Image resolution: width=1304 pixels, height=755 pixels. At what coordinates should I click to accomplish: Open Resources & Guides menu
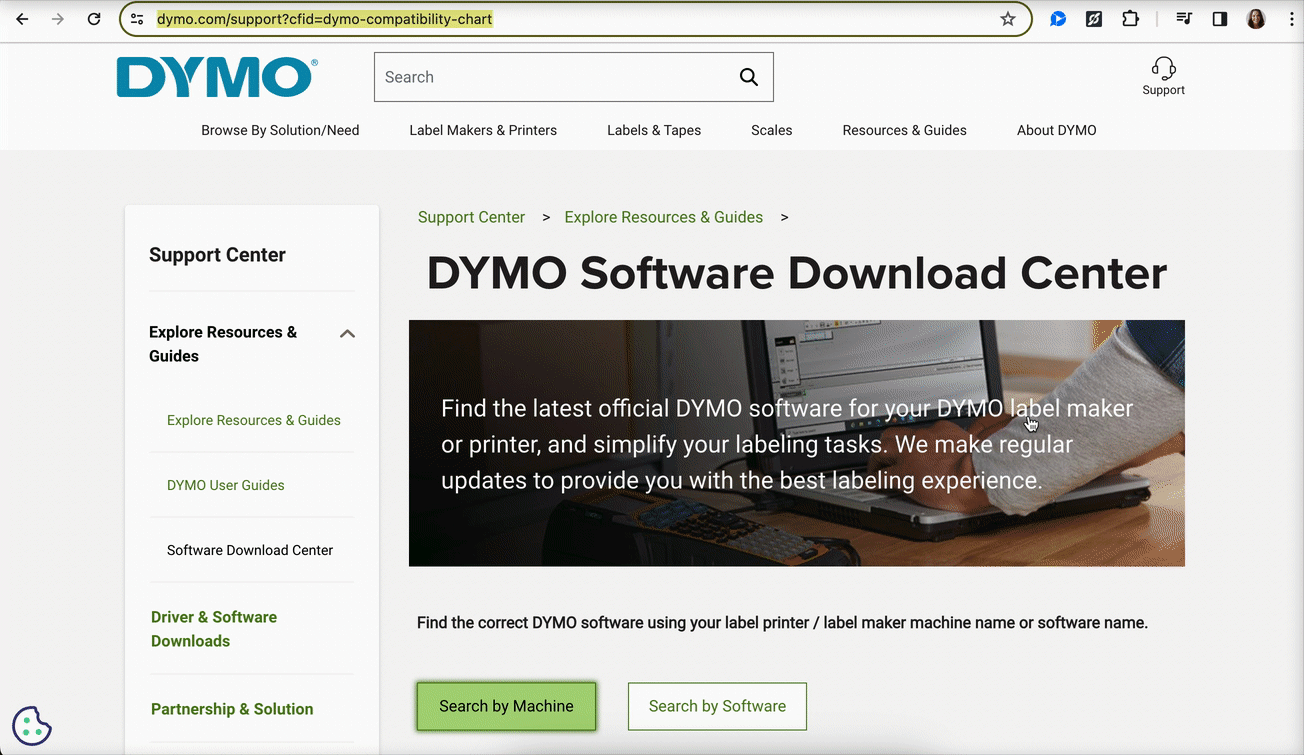click(x=904, y=130)
